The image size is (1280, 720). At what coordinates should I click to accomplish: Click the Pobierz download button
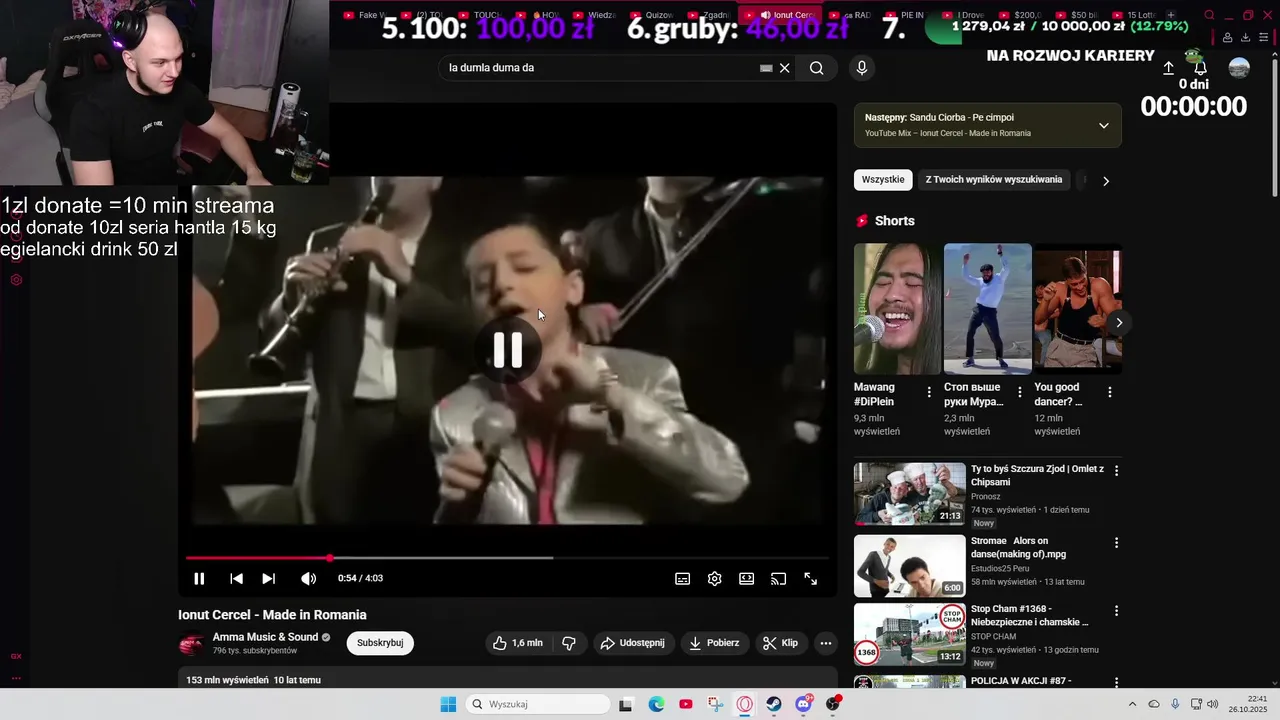[x=714, y=643]
